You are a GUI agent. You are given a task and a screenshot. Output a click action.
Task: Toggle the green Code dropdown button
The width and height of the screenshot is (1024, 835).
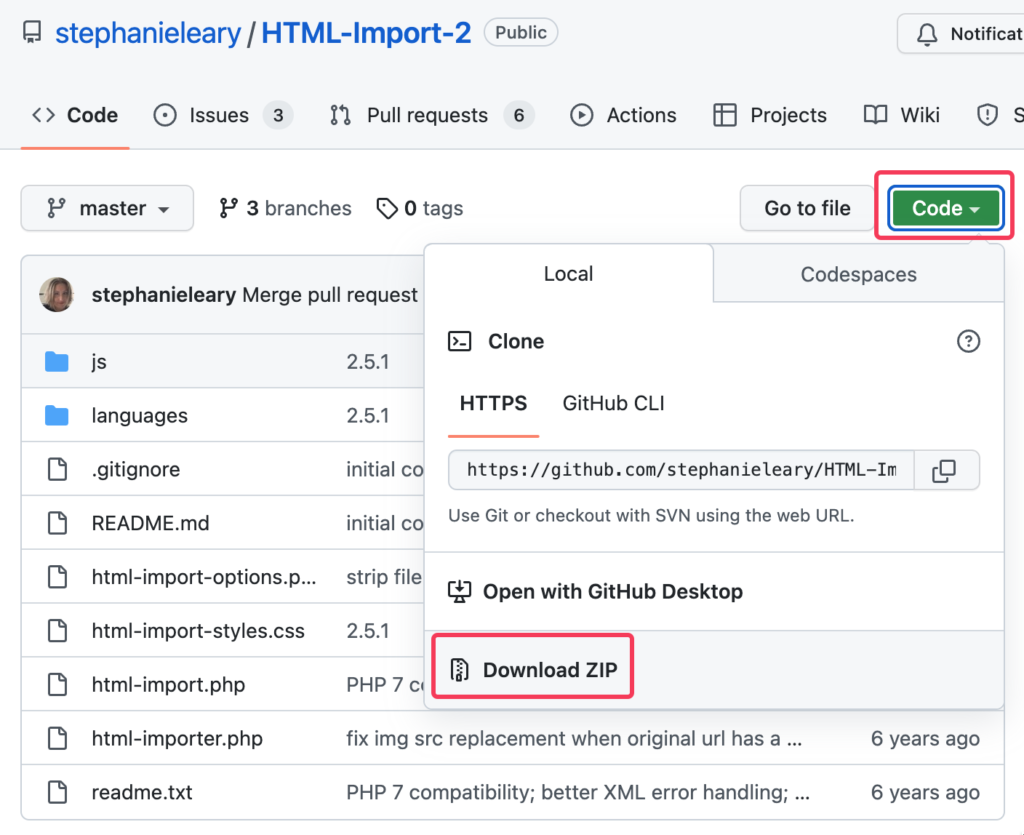[945, 208]
